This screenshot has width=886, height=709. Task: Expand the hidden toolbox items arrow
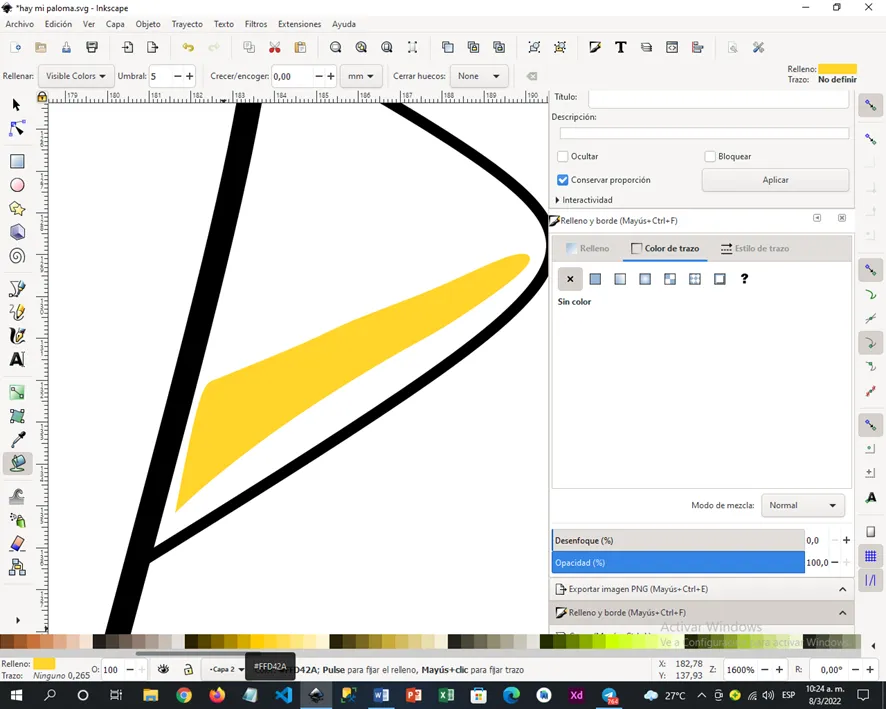click(18, 620)
